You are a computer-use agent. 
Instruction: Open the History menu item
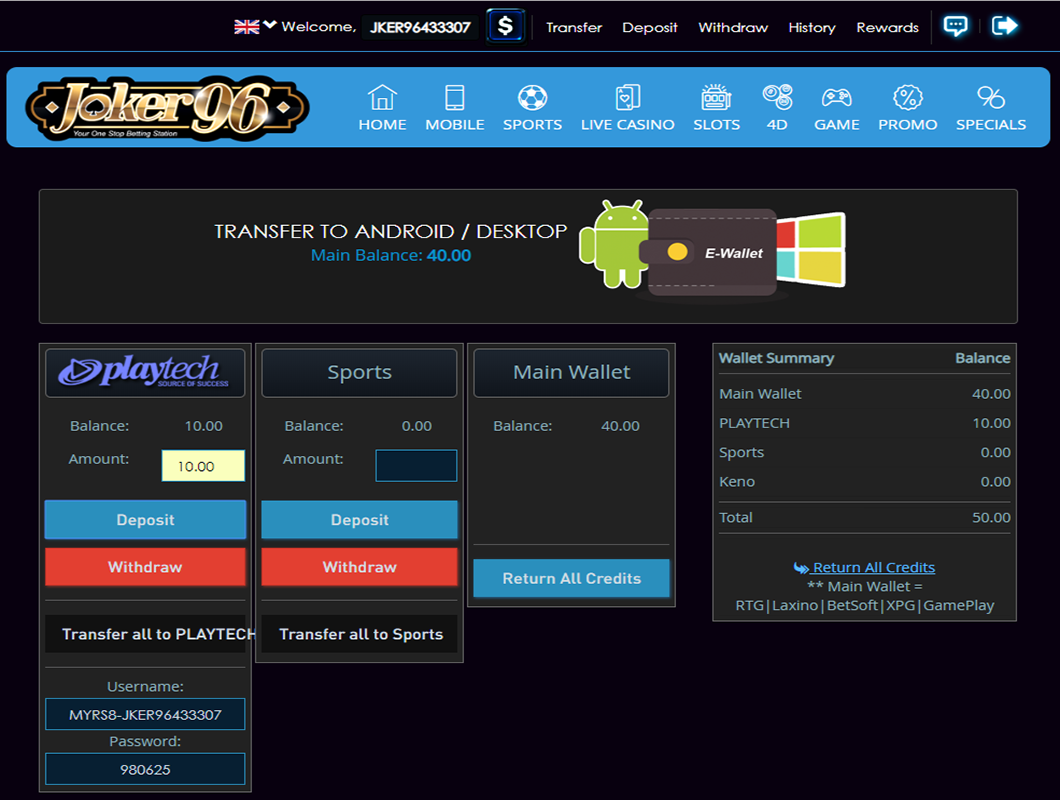click(811, 27)
